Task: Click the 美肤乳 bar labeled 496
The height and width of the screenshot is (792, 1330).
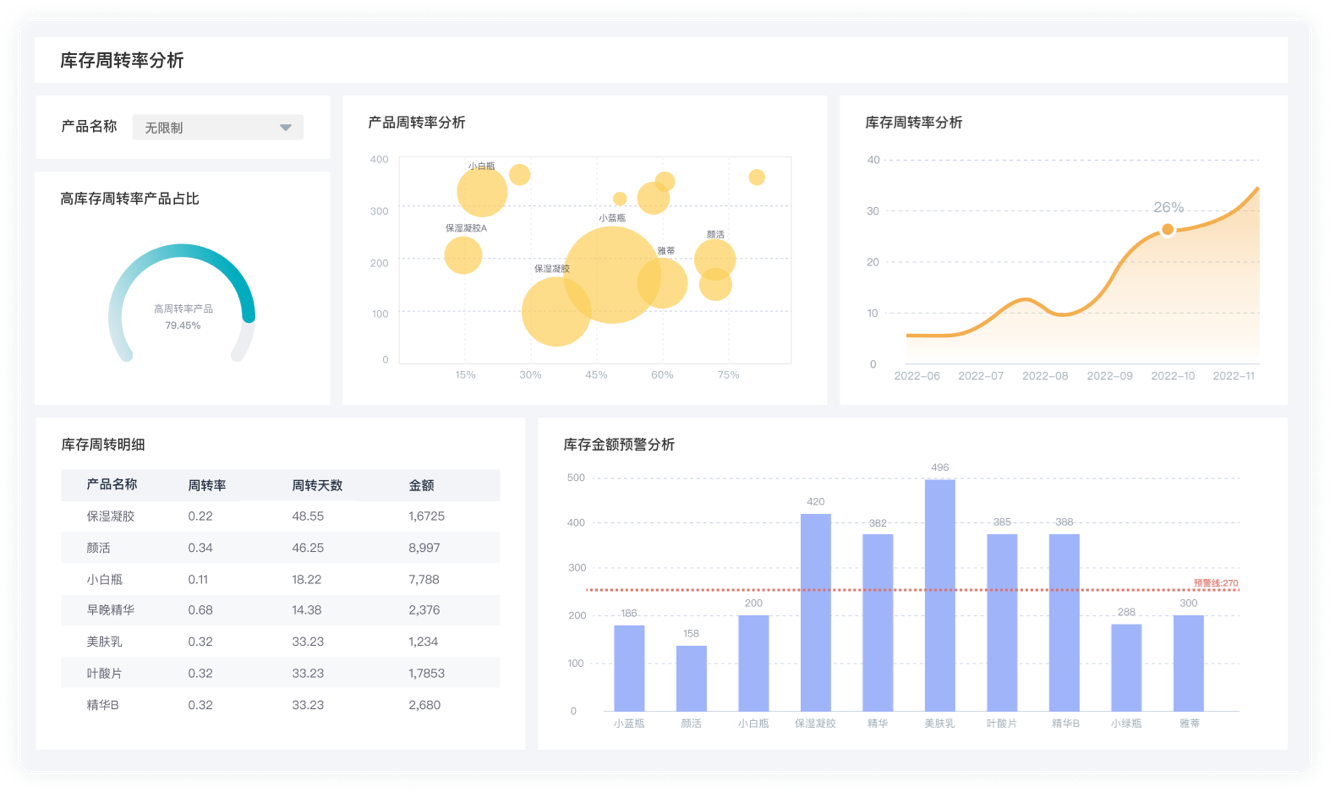Action: 939,595
